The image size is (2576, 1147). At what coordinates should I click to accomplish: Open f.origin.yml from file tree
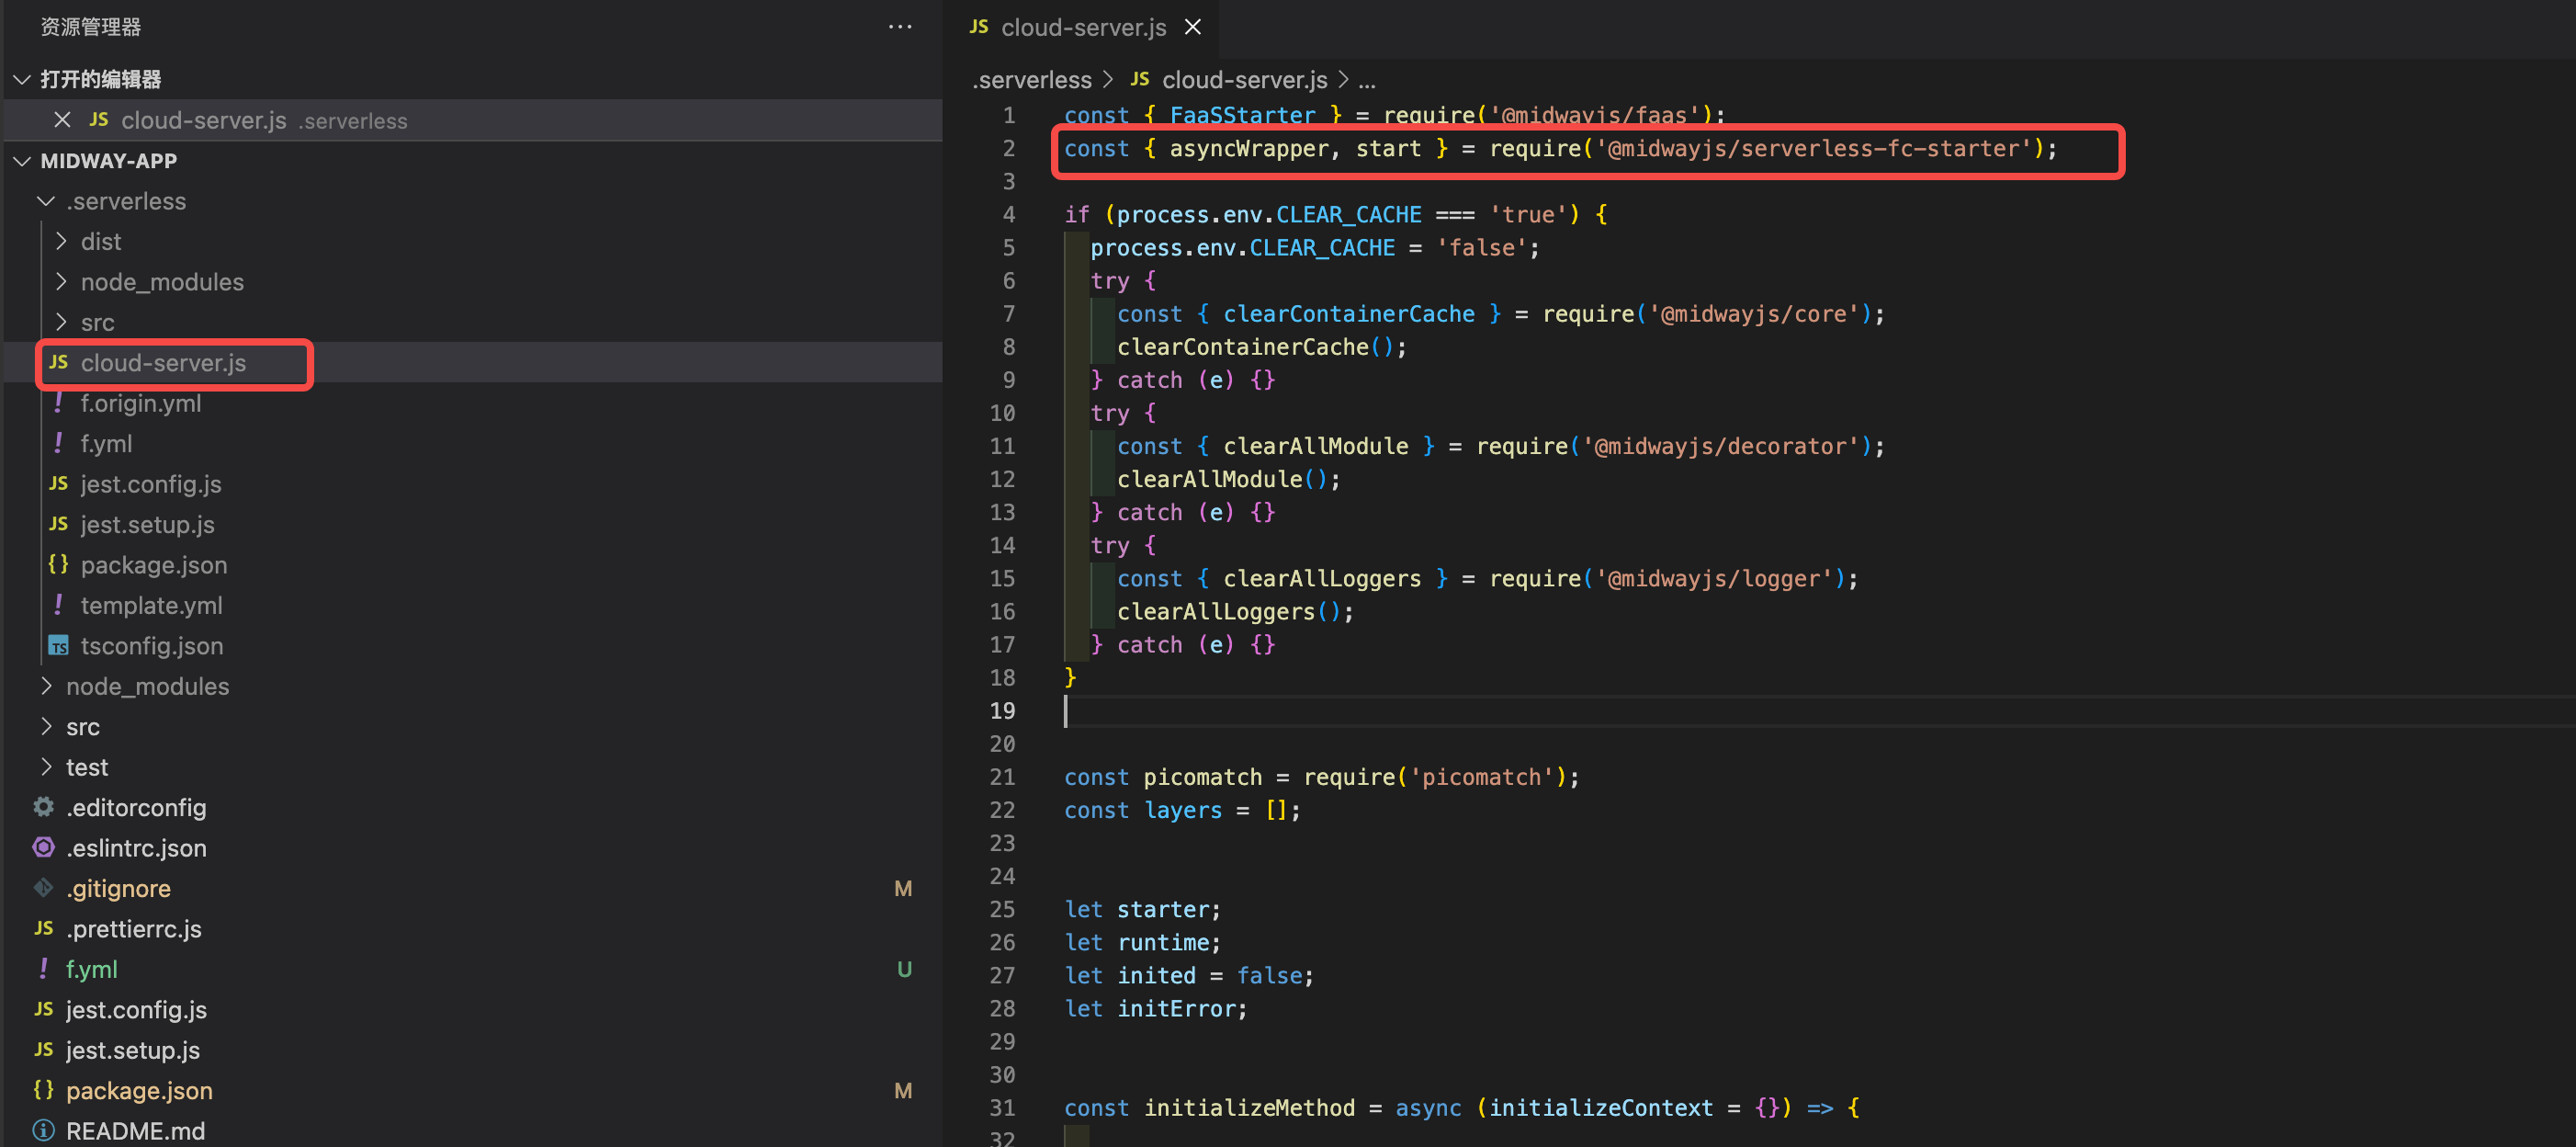pyautogui.click(x=140, y=403)
